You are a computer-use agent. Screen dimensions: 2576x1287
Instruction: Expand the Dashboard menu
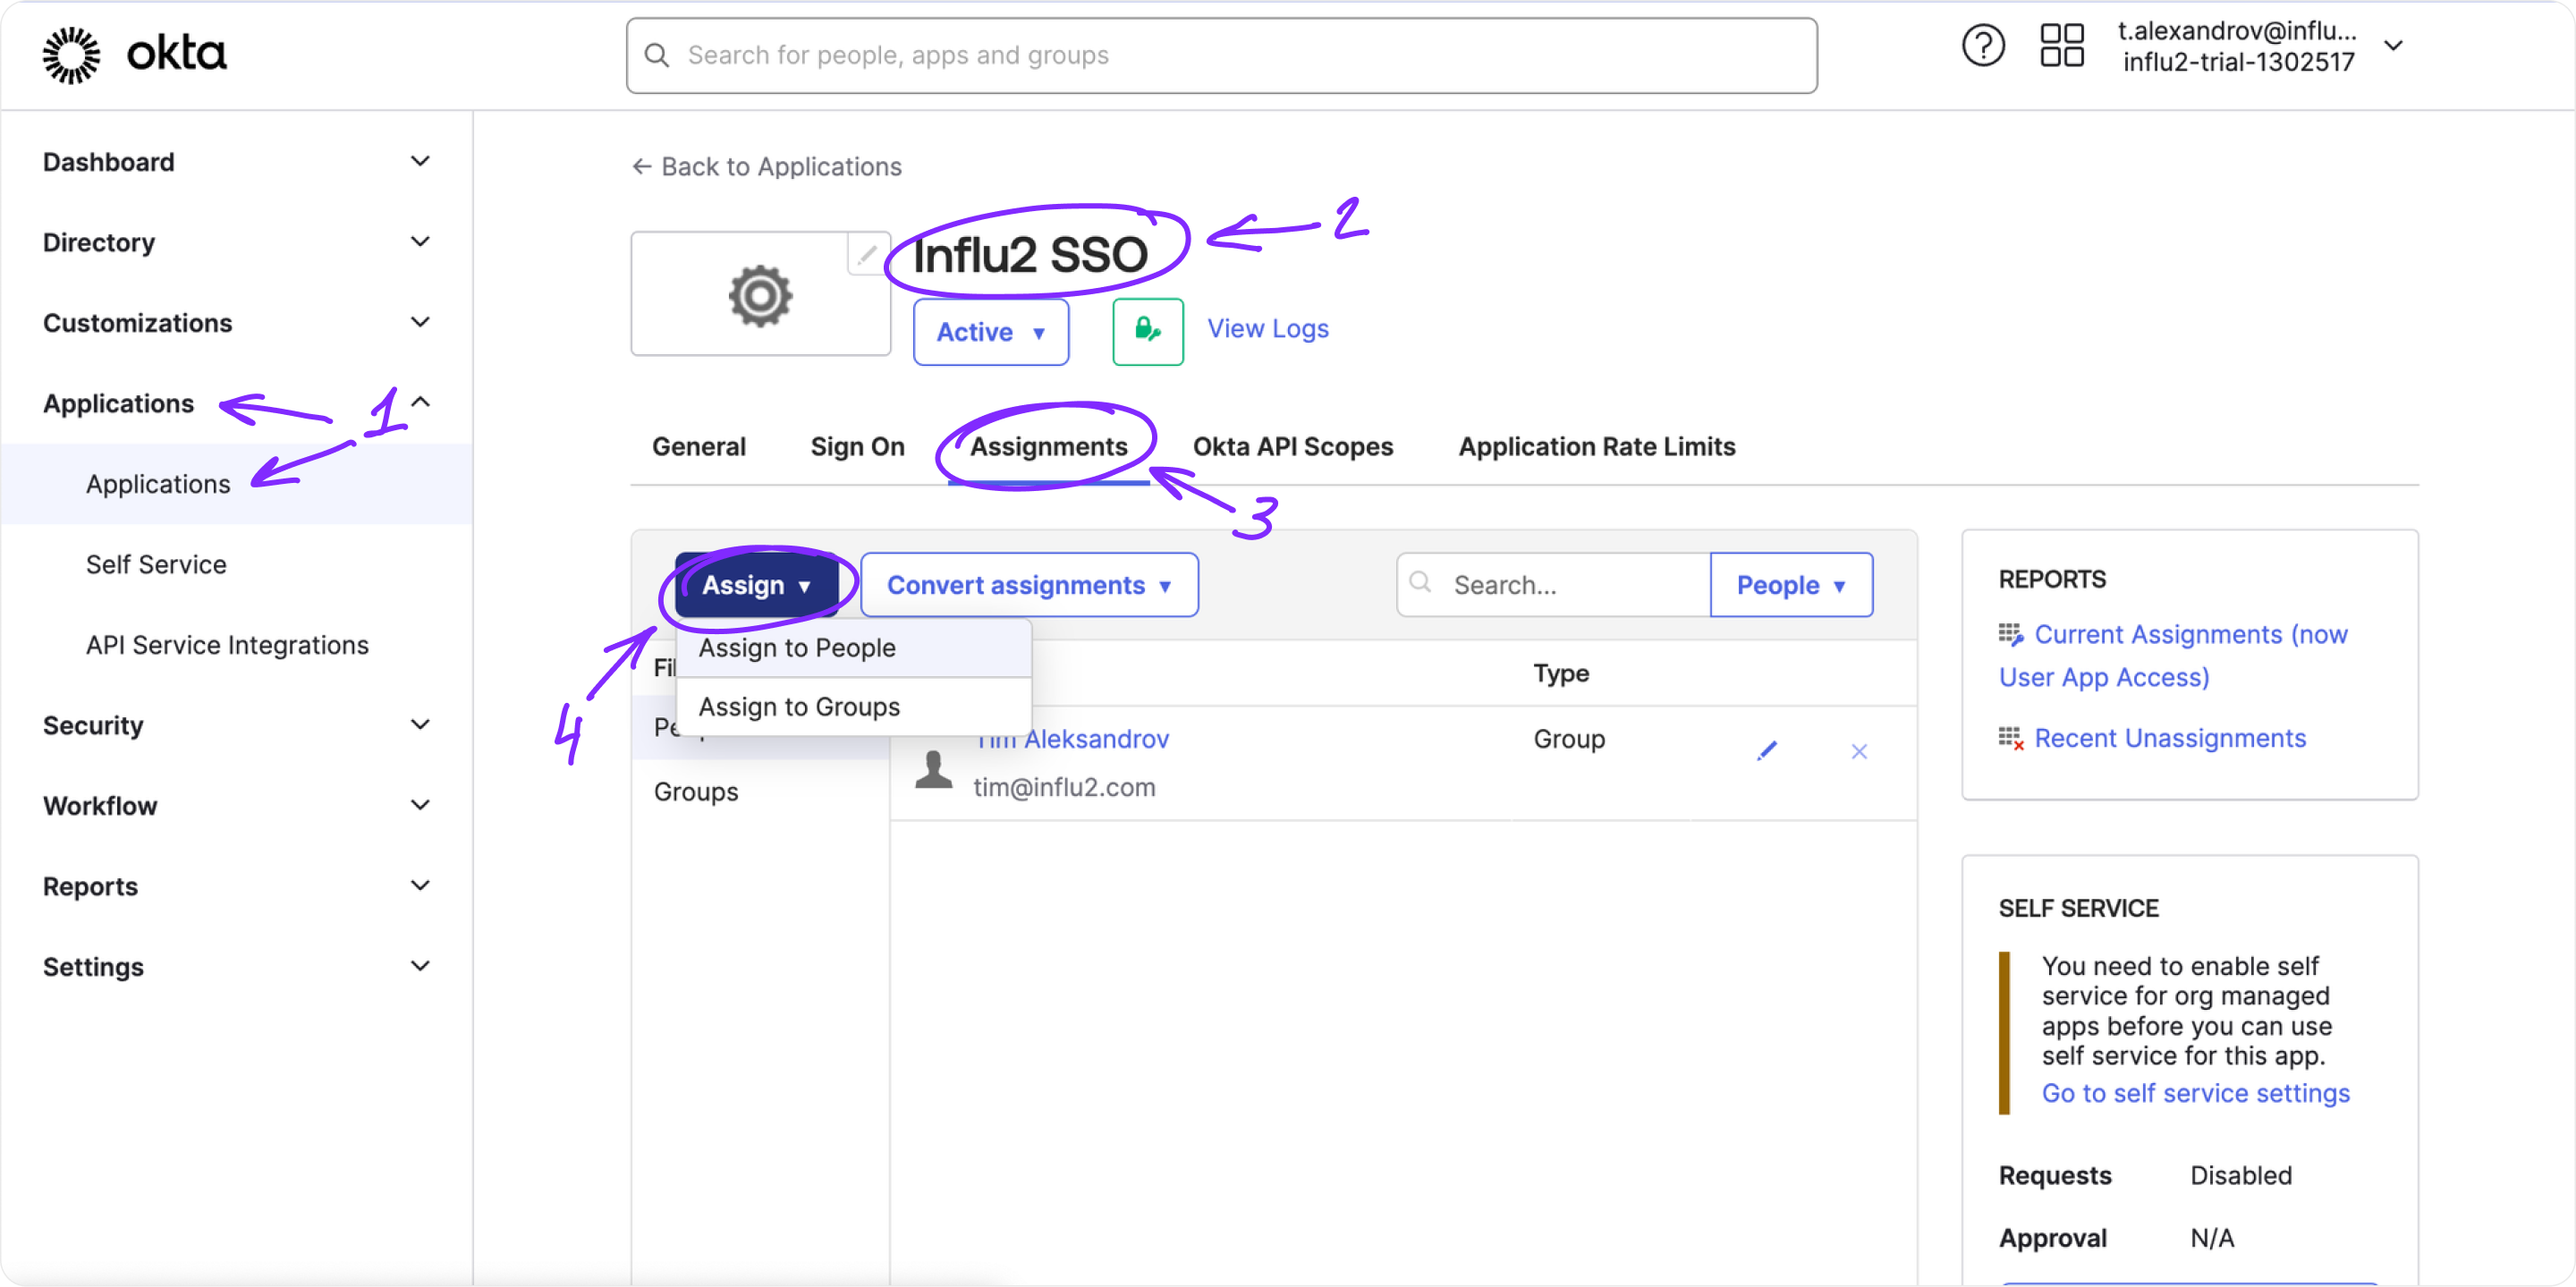point(421,161)
